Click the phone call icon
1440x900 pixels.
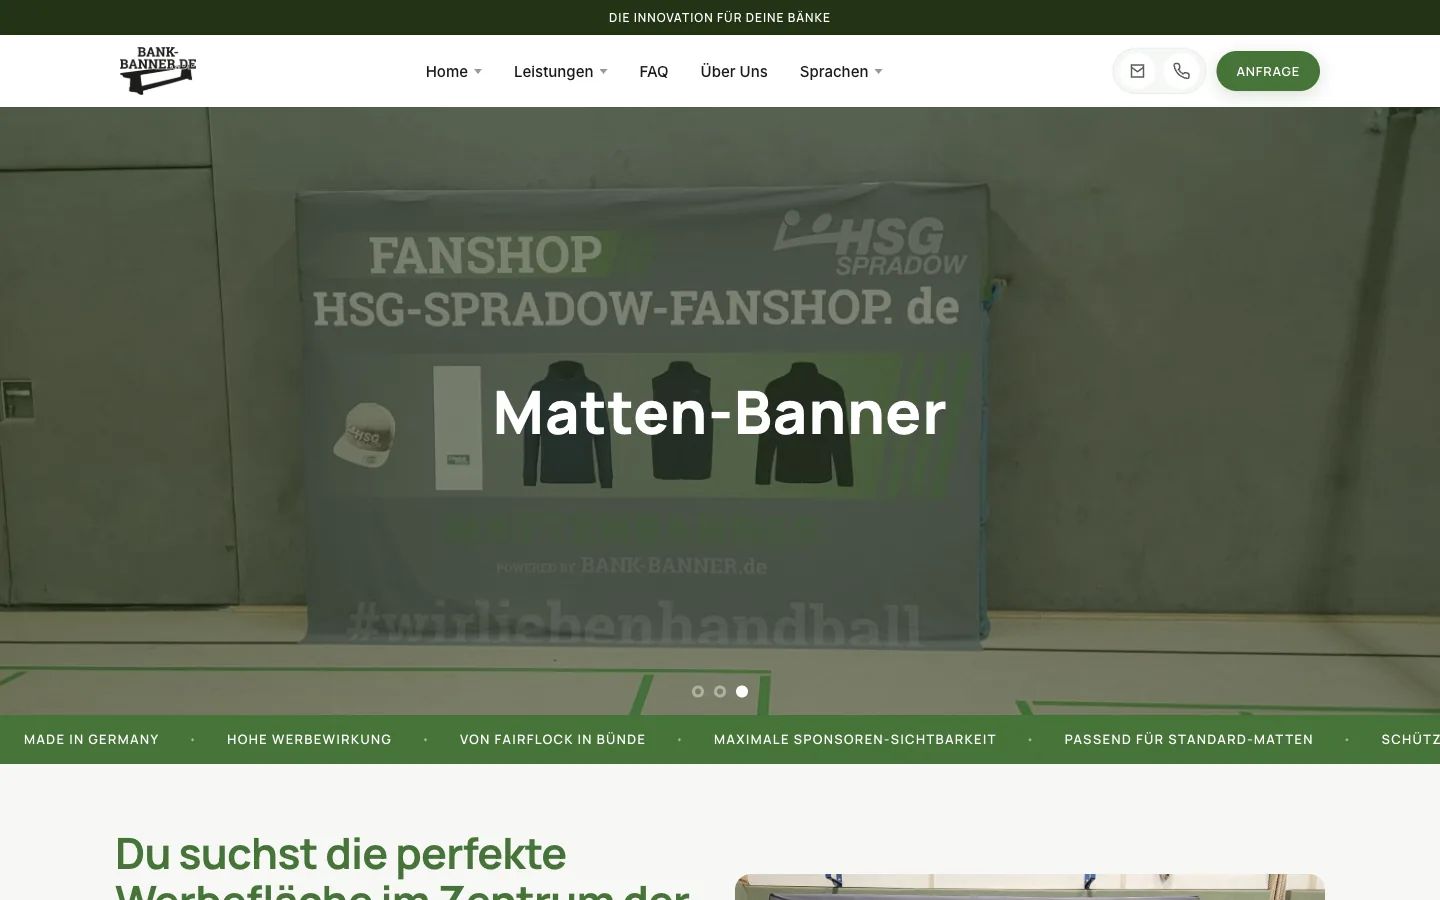coord(1182,71)
